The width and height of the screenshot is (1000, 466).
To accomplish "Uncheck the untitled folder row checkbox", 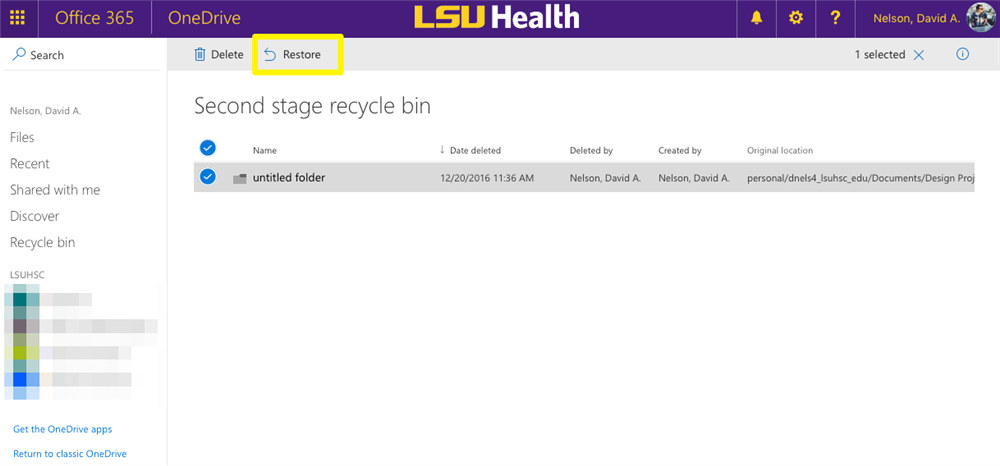I will click(208, 177).
